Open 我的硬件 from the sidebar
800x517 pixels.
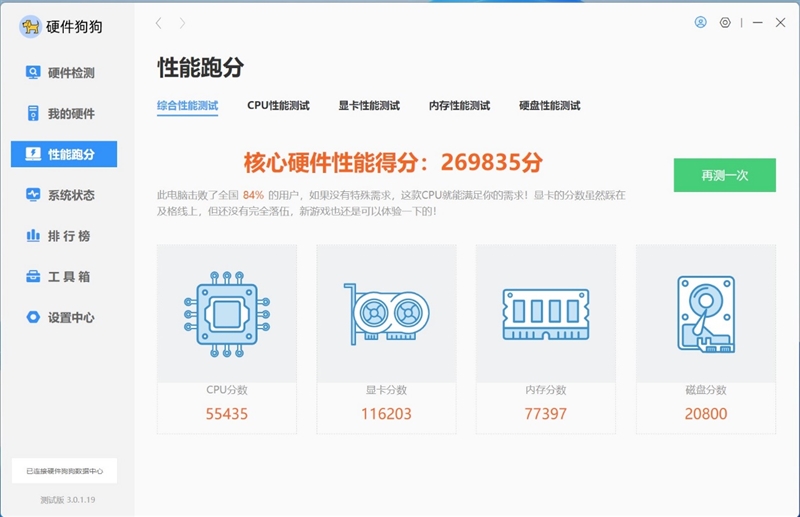click(64, 113)
